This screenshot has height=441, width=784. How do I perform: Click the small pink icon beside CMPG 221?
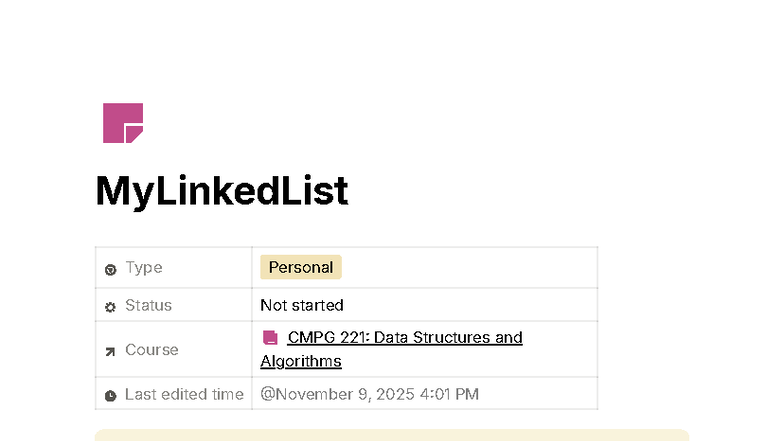pos(270,338)
